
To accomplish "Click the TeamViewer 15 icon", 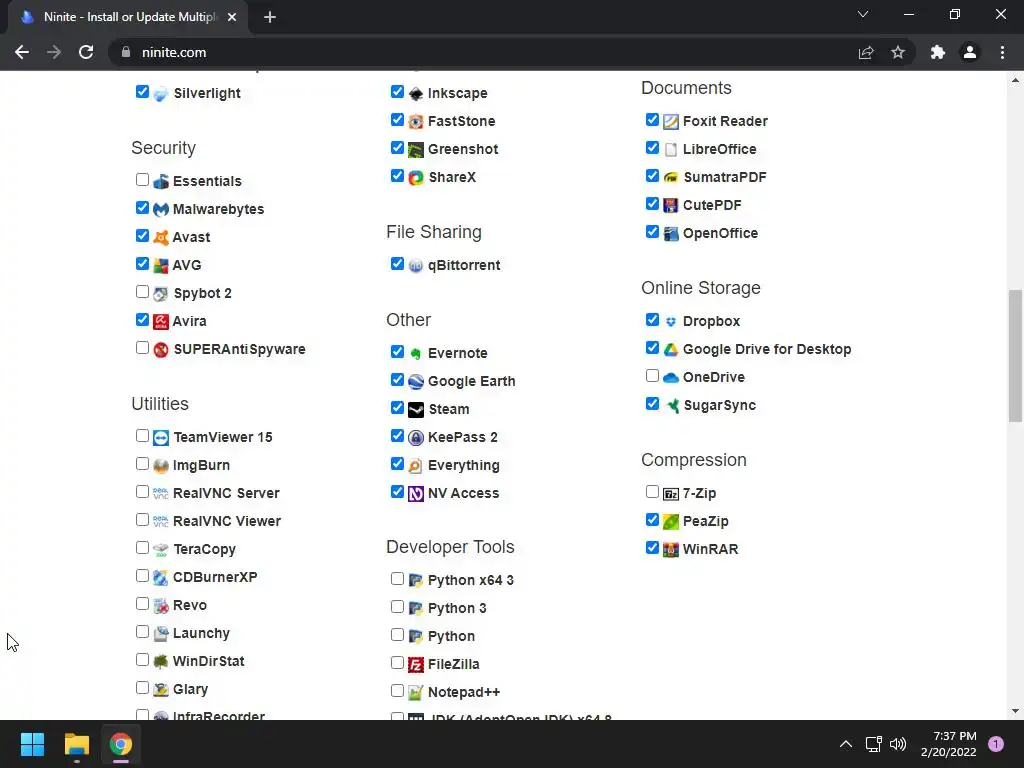I will (x=161, y=438).
